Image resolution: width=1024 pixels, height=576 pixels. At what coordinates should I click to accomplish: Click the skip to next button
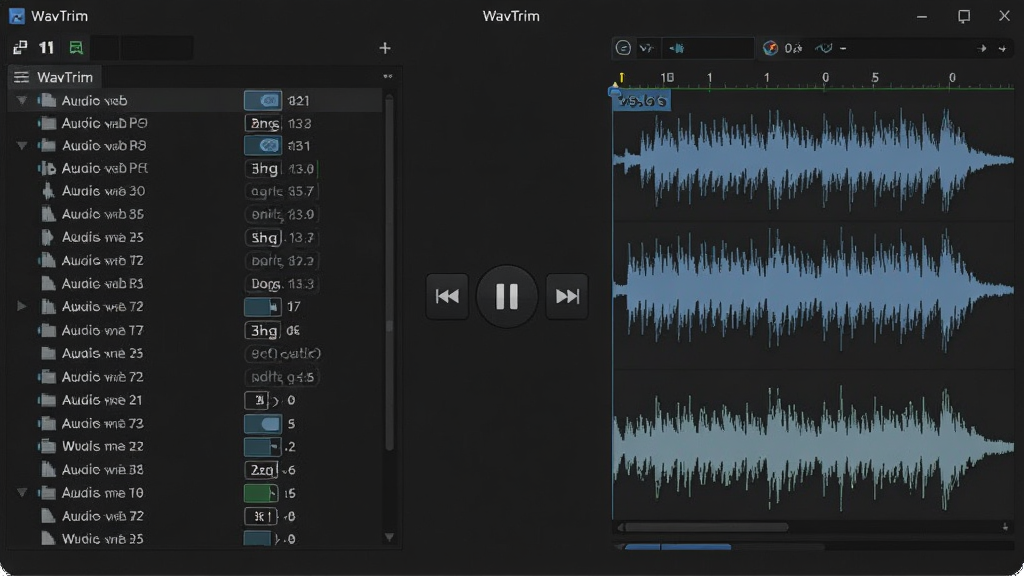click(567, 296)
